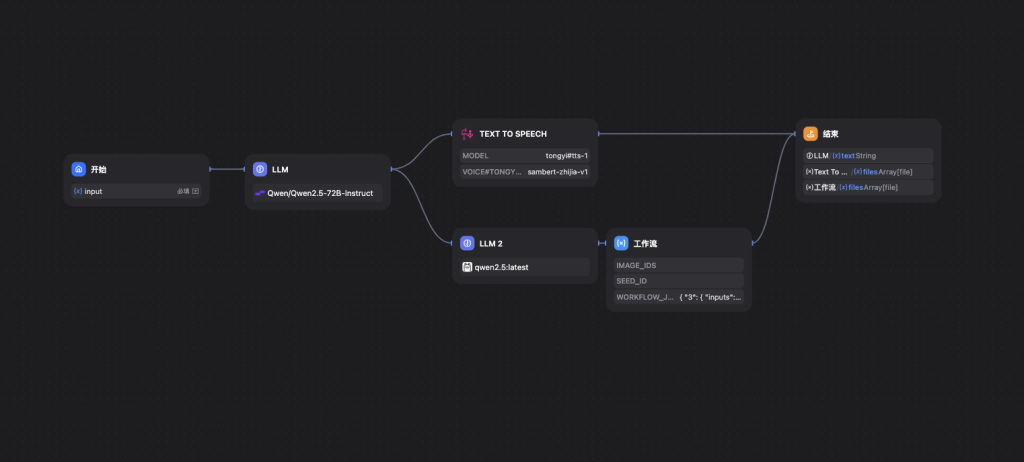Image resolution: width=1024 pixels, height=462 pixels.
Task: Click the LLM node's purple brain icon
Action: click(260, 169)
